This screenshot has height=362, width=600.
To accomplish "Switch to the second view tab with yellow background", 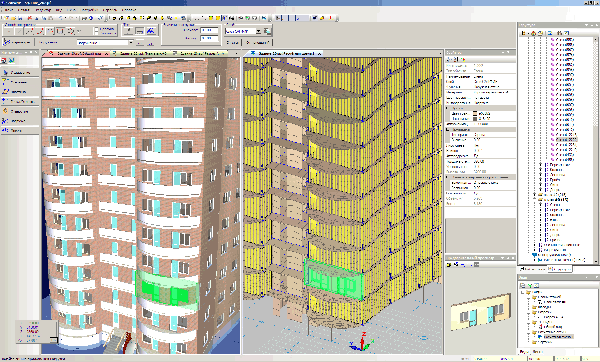I will click(141, 54).
